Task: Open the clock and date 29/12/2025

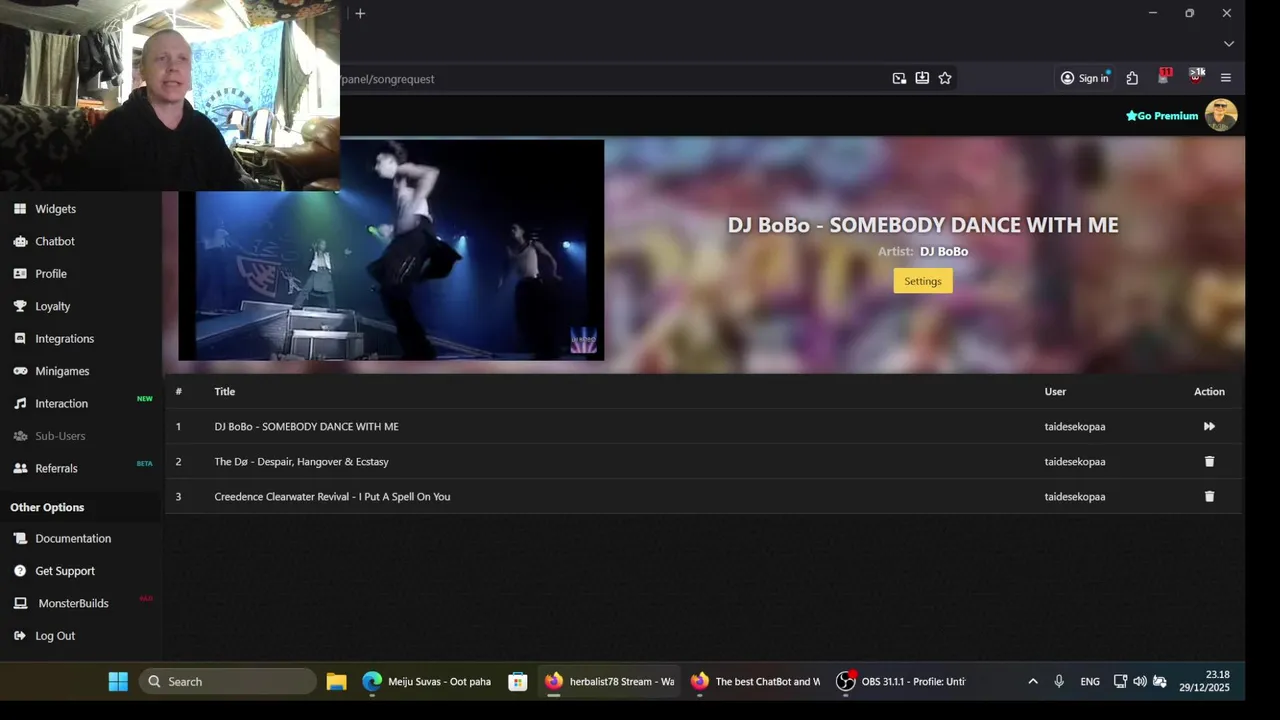Action: pos(1204,681)
